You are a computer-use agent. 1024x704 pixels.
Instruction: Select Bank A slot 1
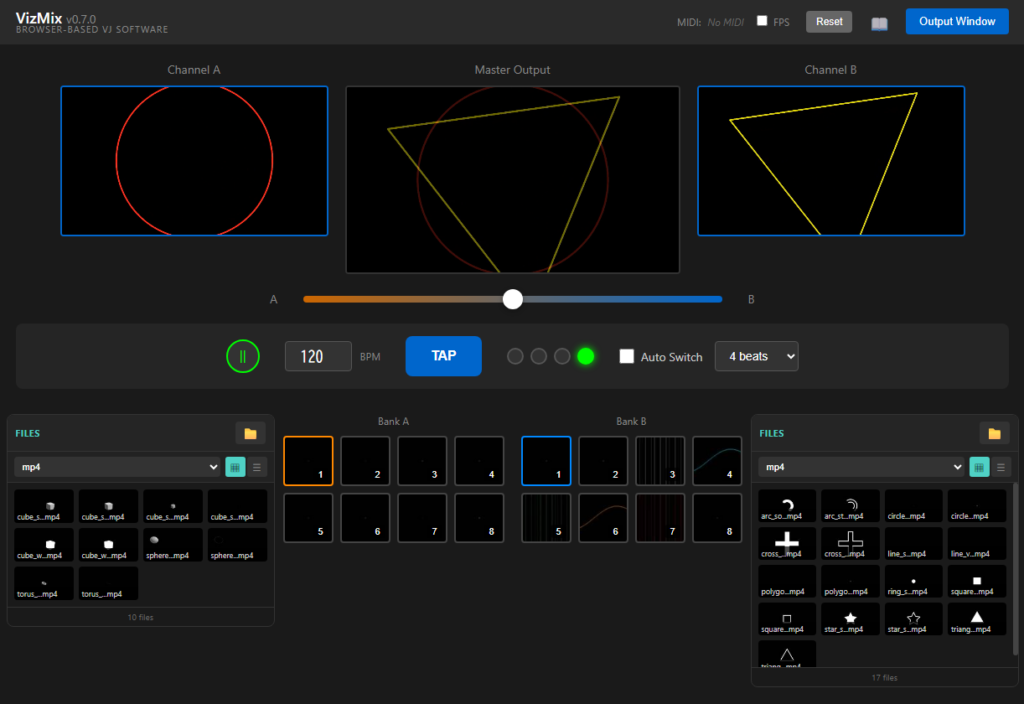pyautogui.click(x=308, y=461)
